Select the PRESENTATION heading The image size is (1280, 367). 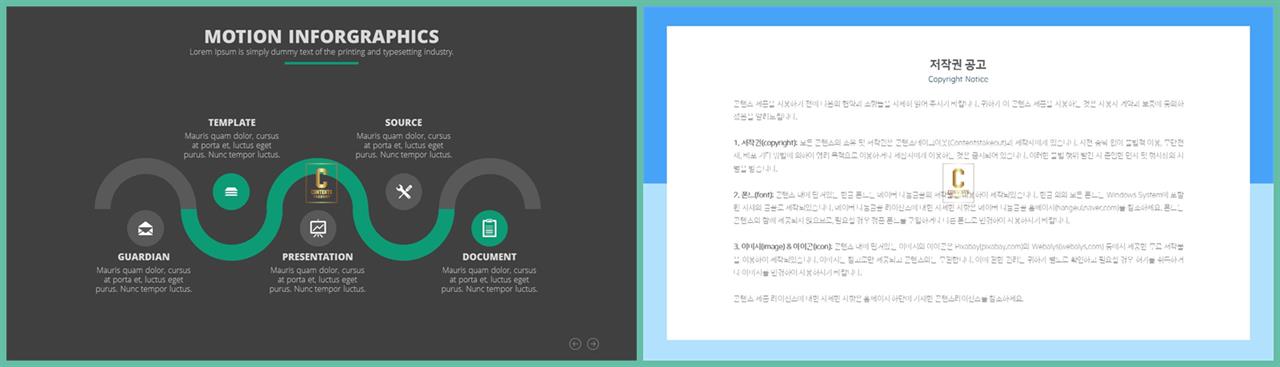[x=318, y=257]
